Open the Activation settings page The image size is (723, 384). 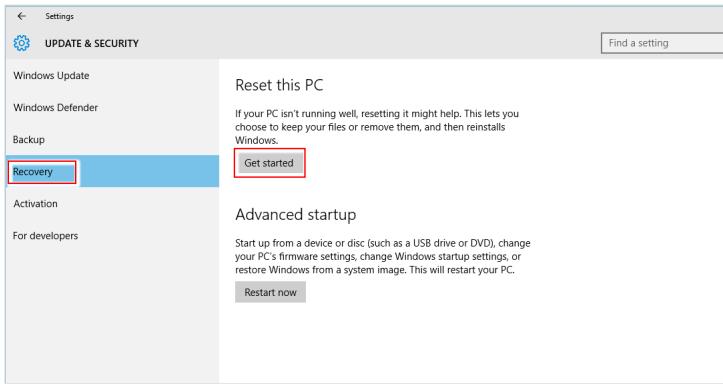click(36, 203)
